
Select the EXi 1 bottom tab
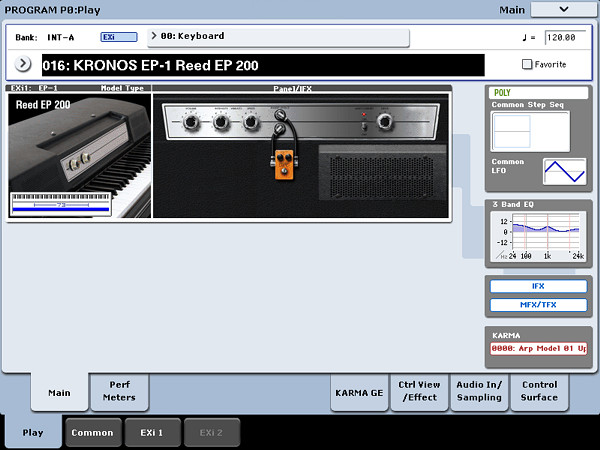(x=152, y=432)
